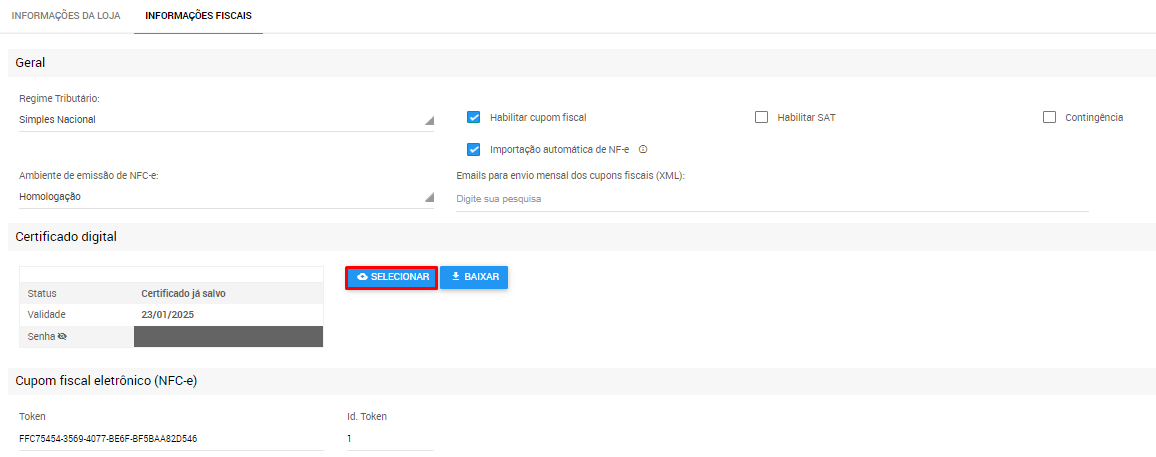The image size is (1156, 457).
Task: Uncheck the Habilitar cupom fiscal checkbox
Action: [474, 117]
